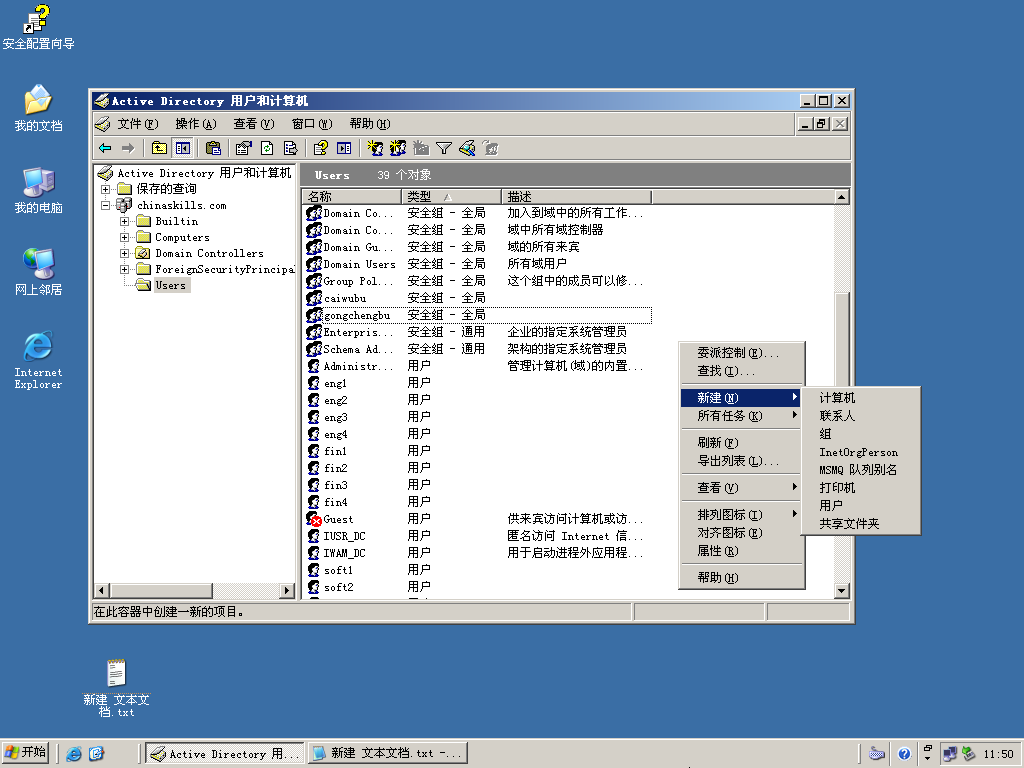Screen dimensions: 1024x768
Task: Click the filter funnel toolbar icon
Action: tap(444, 148)
